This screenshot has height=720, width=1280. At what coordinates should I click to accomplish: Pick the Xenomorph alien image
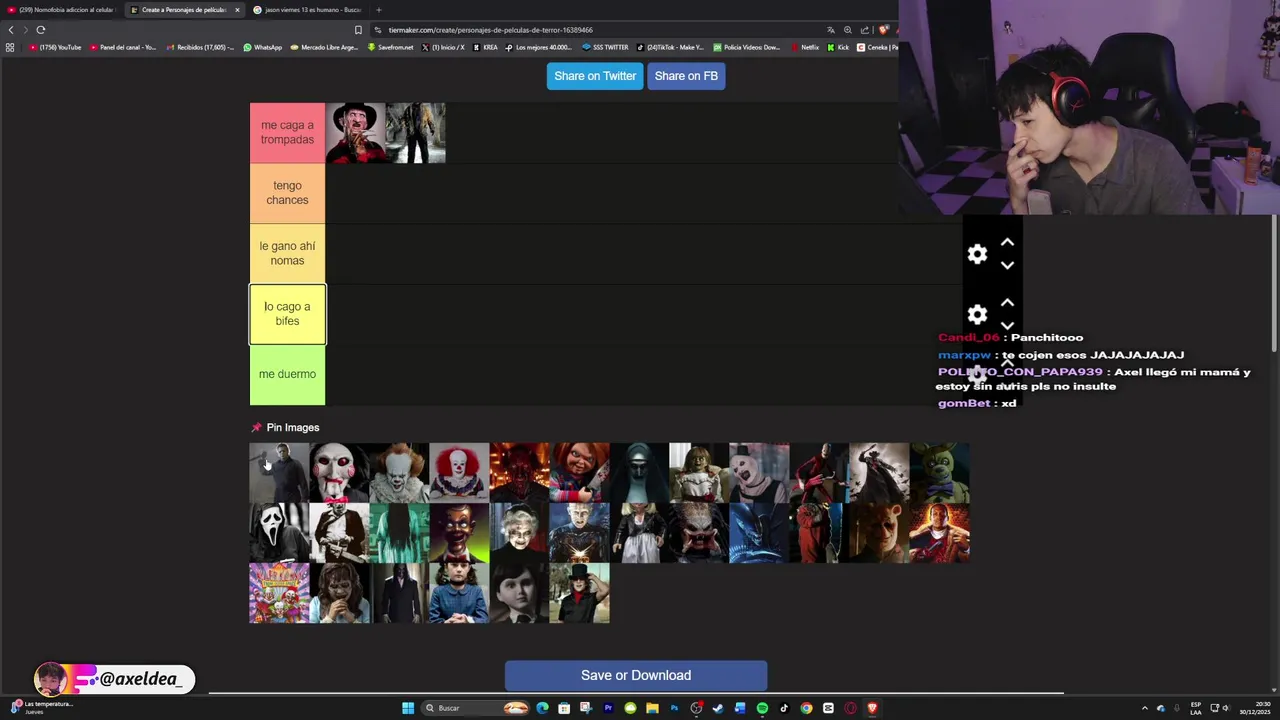click(759, 533)
